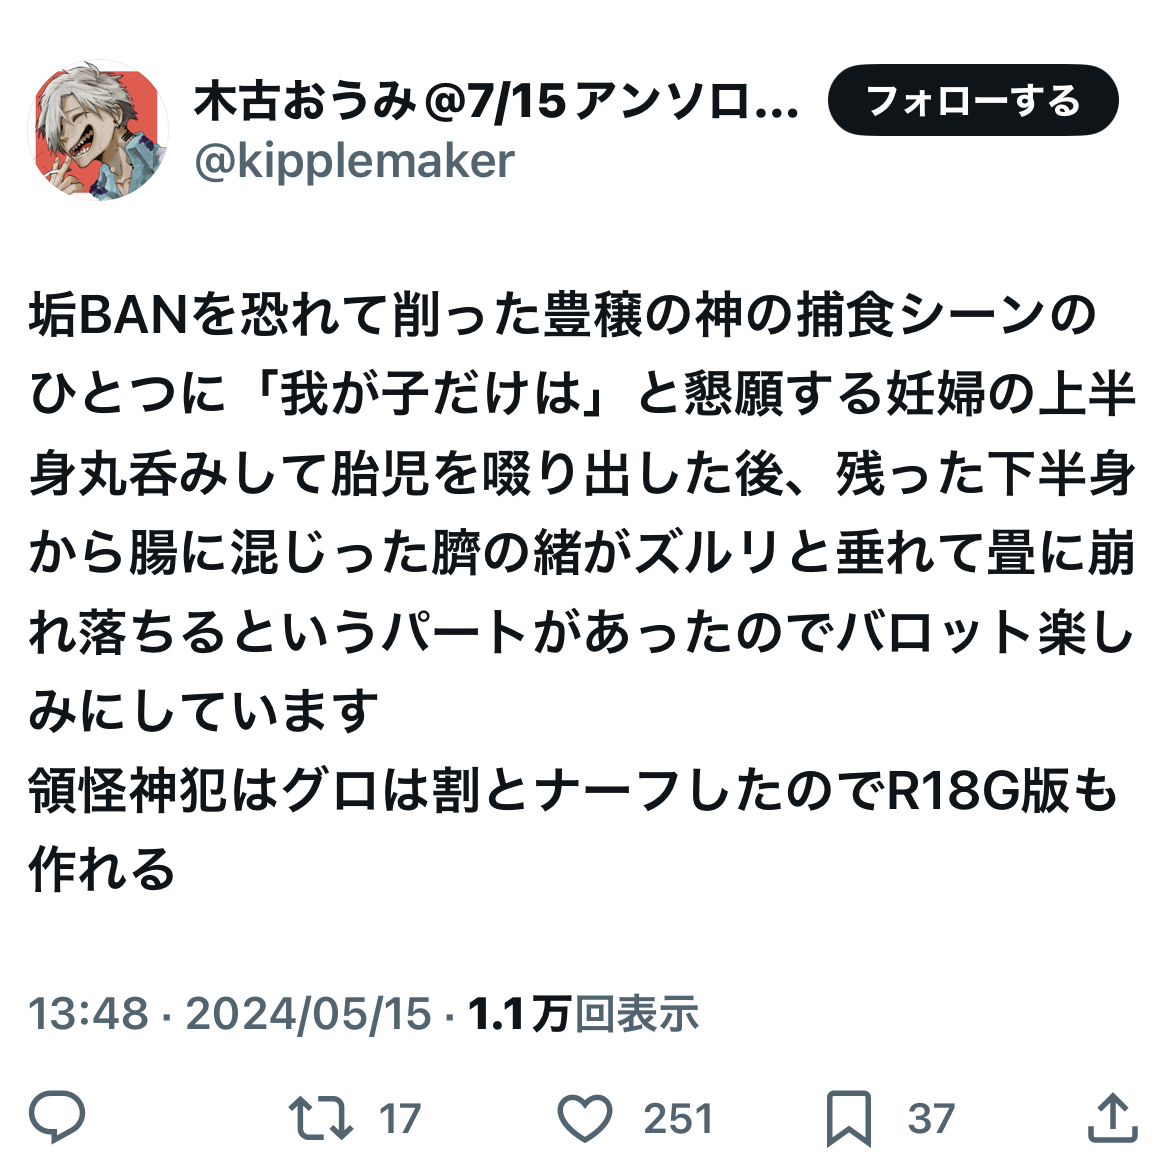Open the retweet count showing 17

pos(399,1119)
